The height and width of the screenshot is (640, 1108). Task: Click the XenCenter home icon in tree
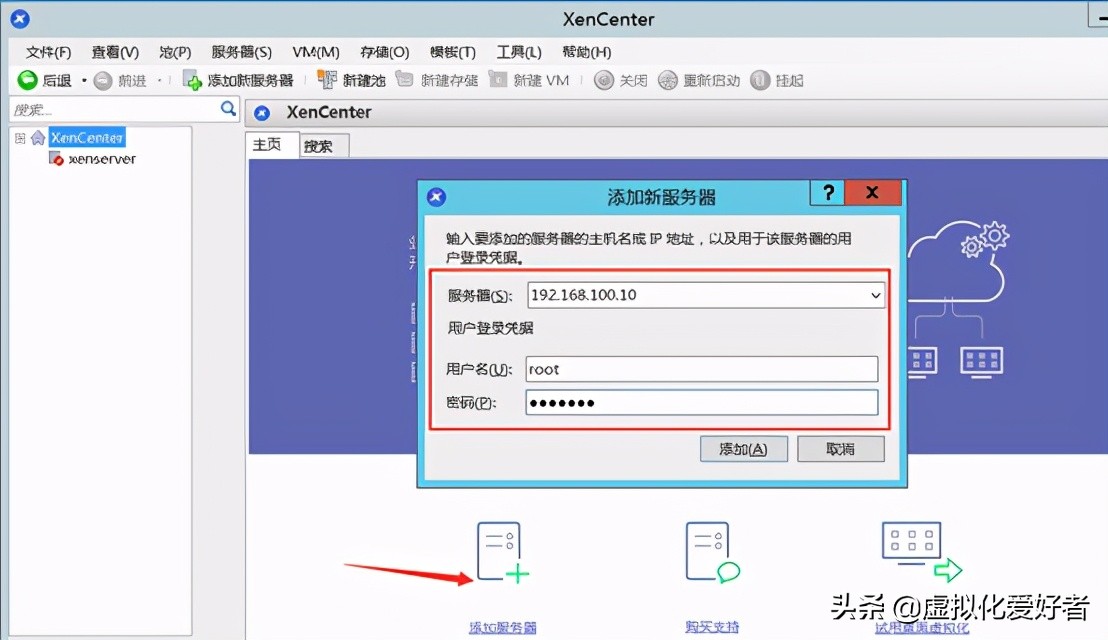pyautogui.click(x=37, y=138)
